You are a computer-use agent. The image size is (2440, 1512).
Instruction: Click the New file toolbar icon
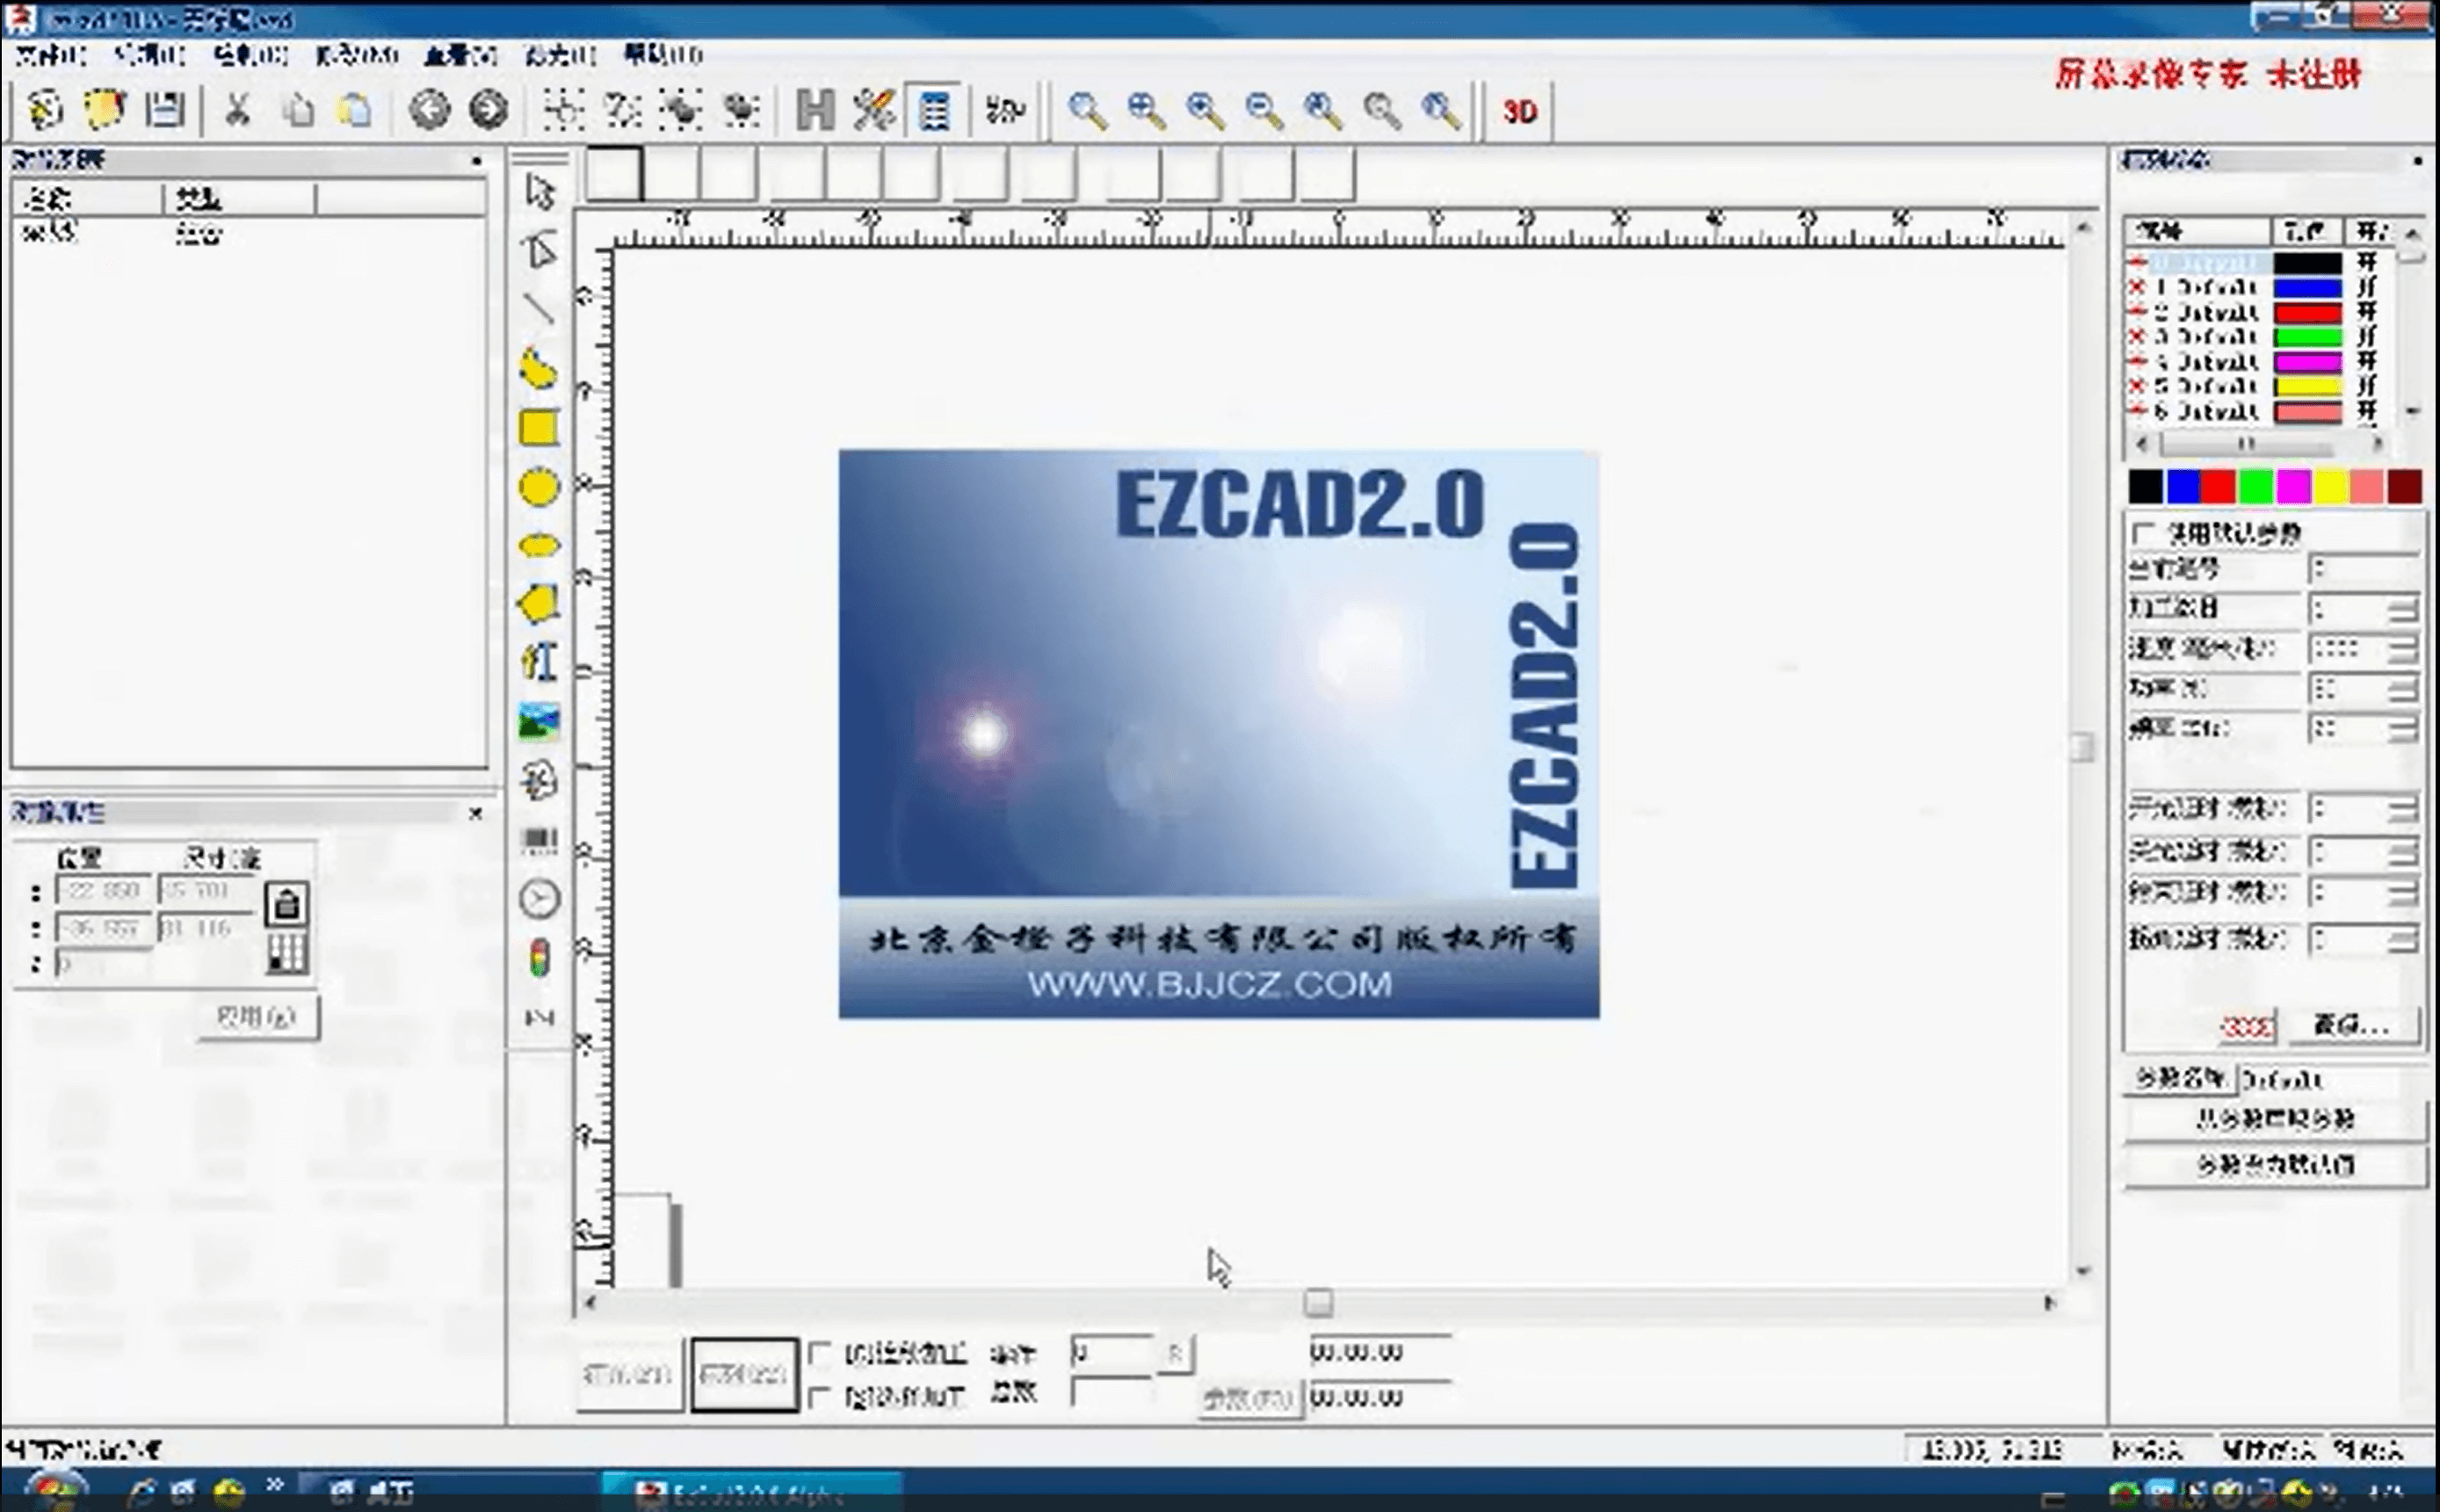pos(45,110)
